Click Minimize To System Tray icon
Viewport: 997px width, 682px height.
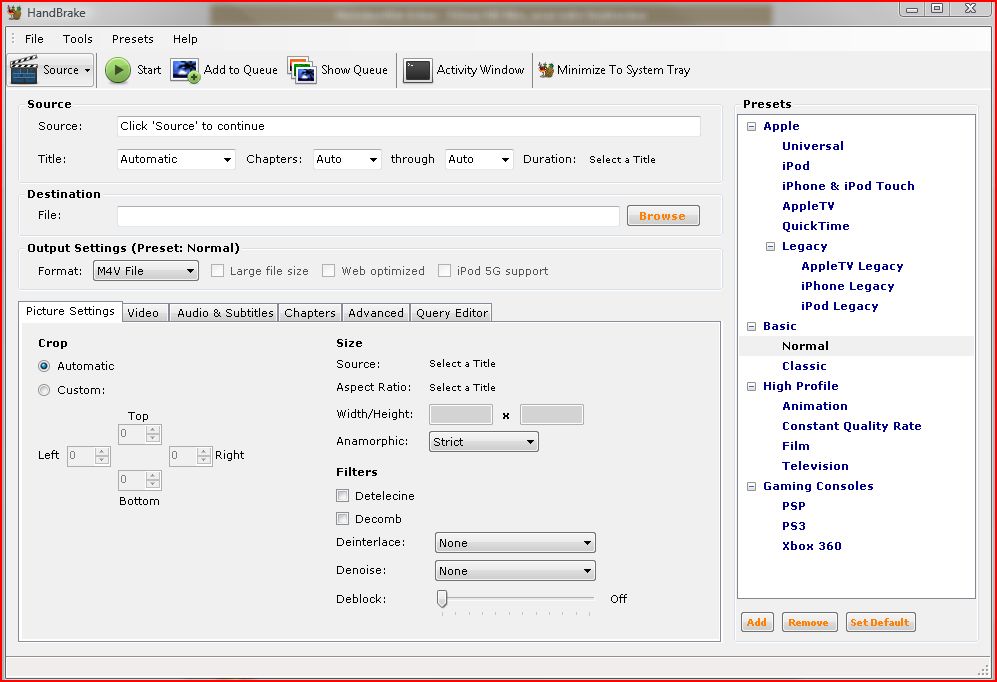(x=546, y=70)
